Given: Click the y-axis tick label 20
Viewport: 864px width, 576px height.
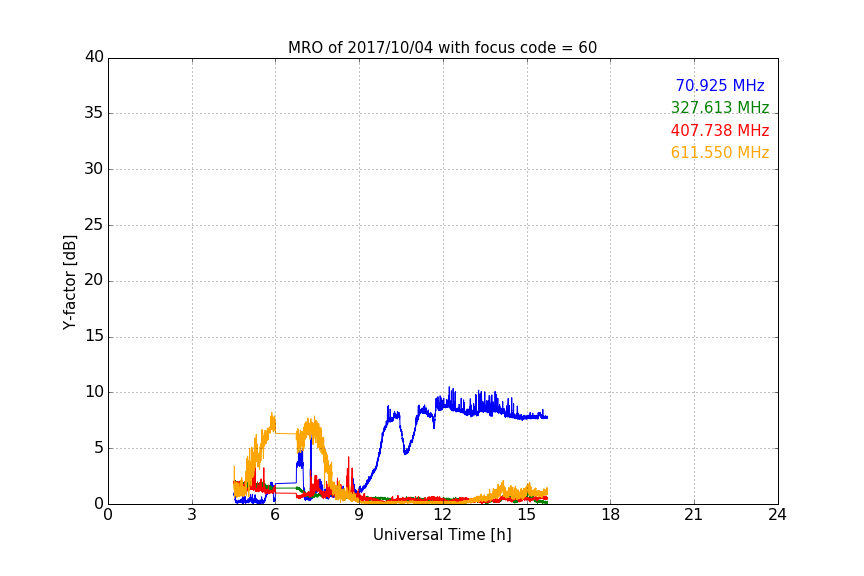Looking at the screenshot, I should coord(94,280).
